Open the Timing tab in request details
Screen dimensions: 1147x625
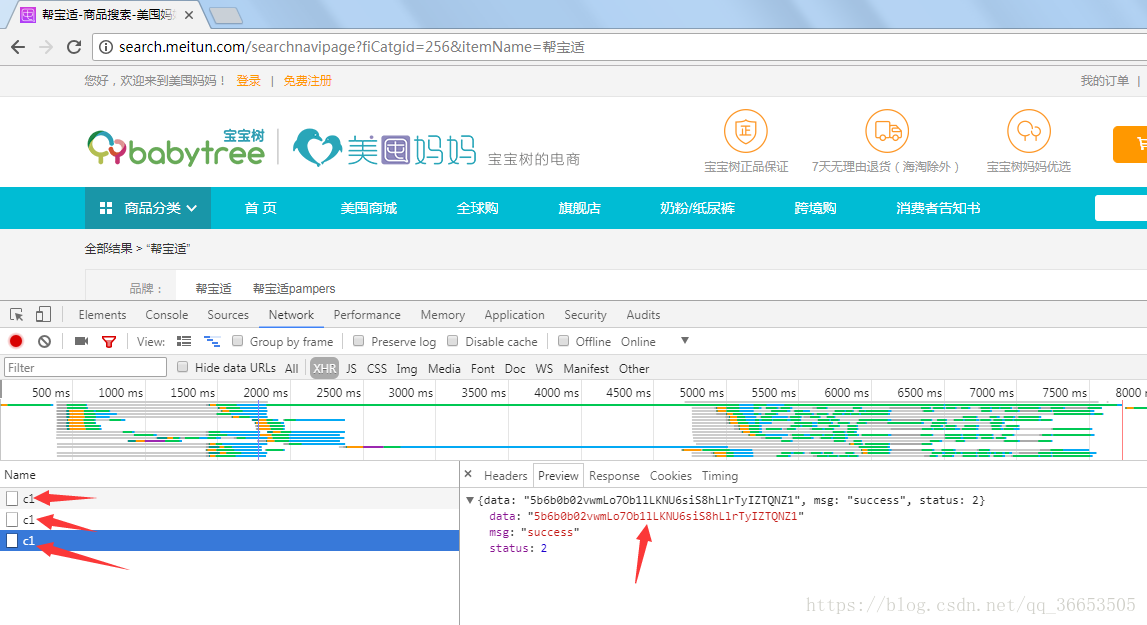click(x=720, y=476)
